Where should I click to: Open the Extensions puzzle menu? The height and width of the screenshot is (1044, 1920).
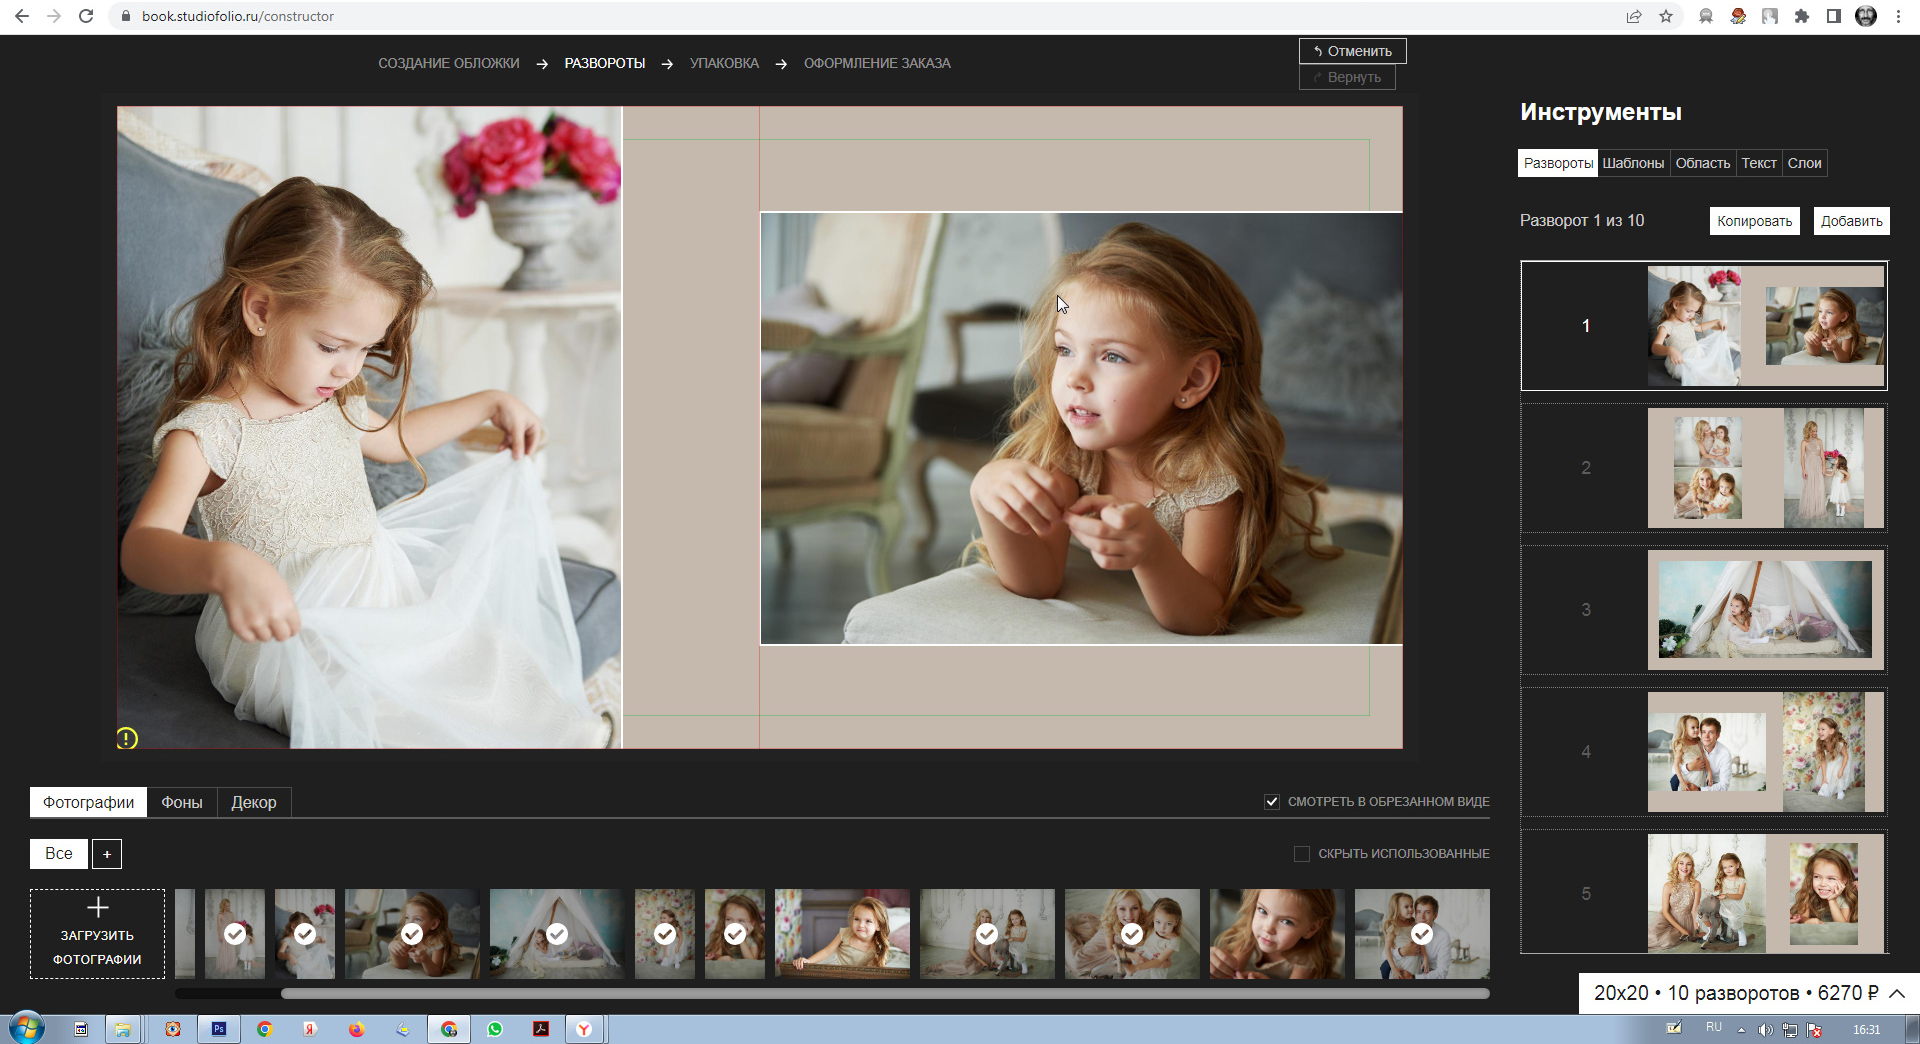tap(1802, 16)
